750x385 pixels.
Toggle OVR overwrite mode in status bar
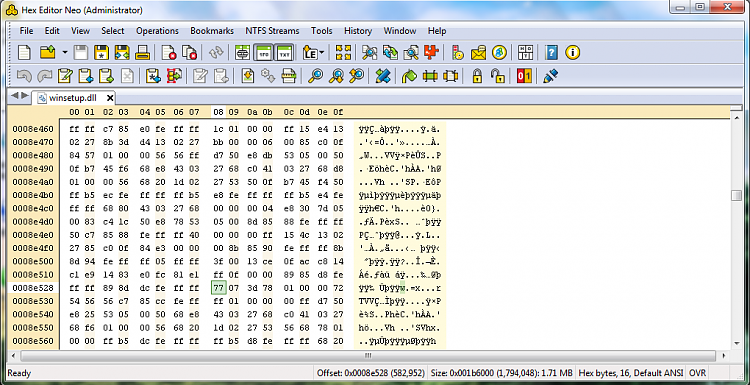click(x=696, y=373)
